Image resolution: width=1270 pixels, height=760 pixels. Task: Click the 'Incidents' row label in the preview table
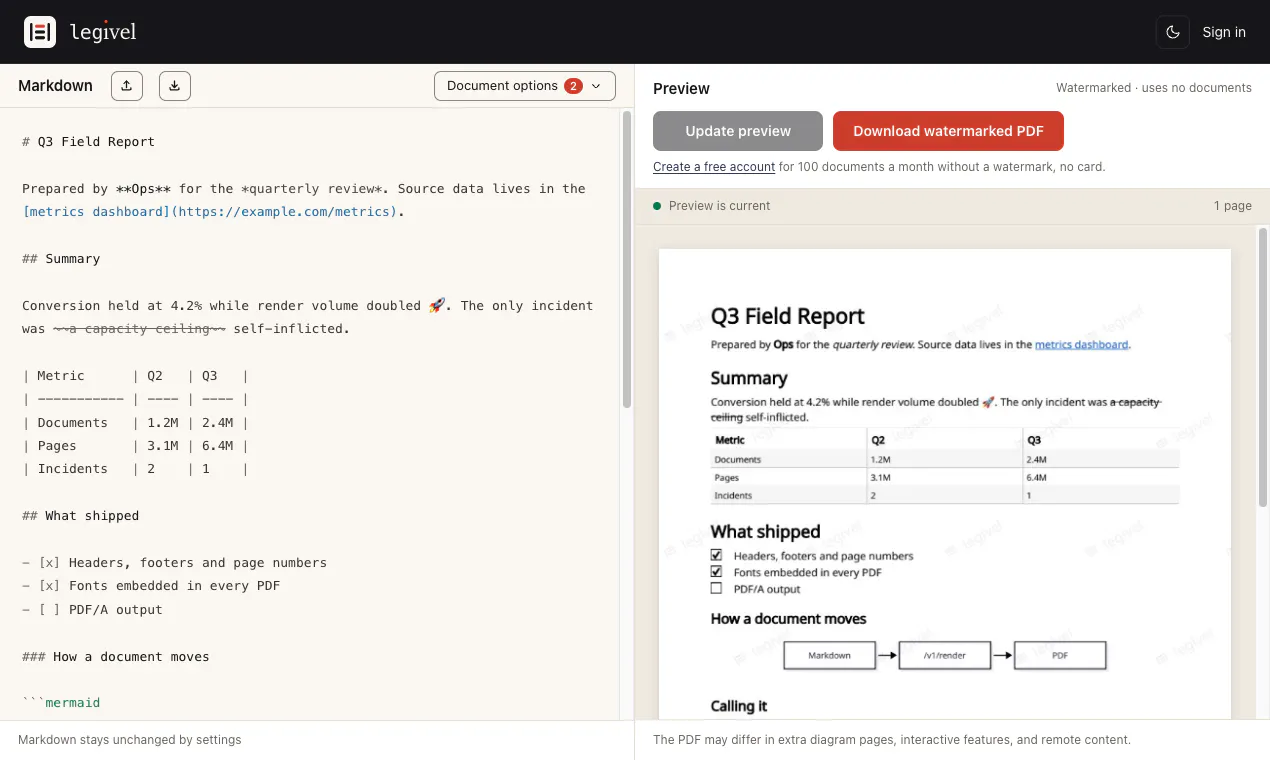pos(733,496)
